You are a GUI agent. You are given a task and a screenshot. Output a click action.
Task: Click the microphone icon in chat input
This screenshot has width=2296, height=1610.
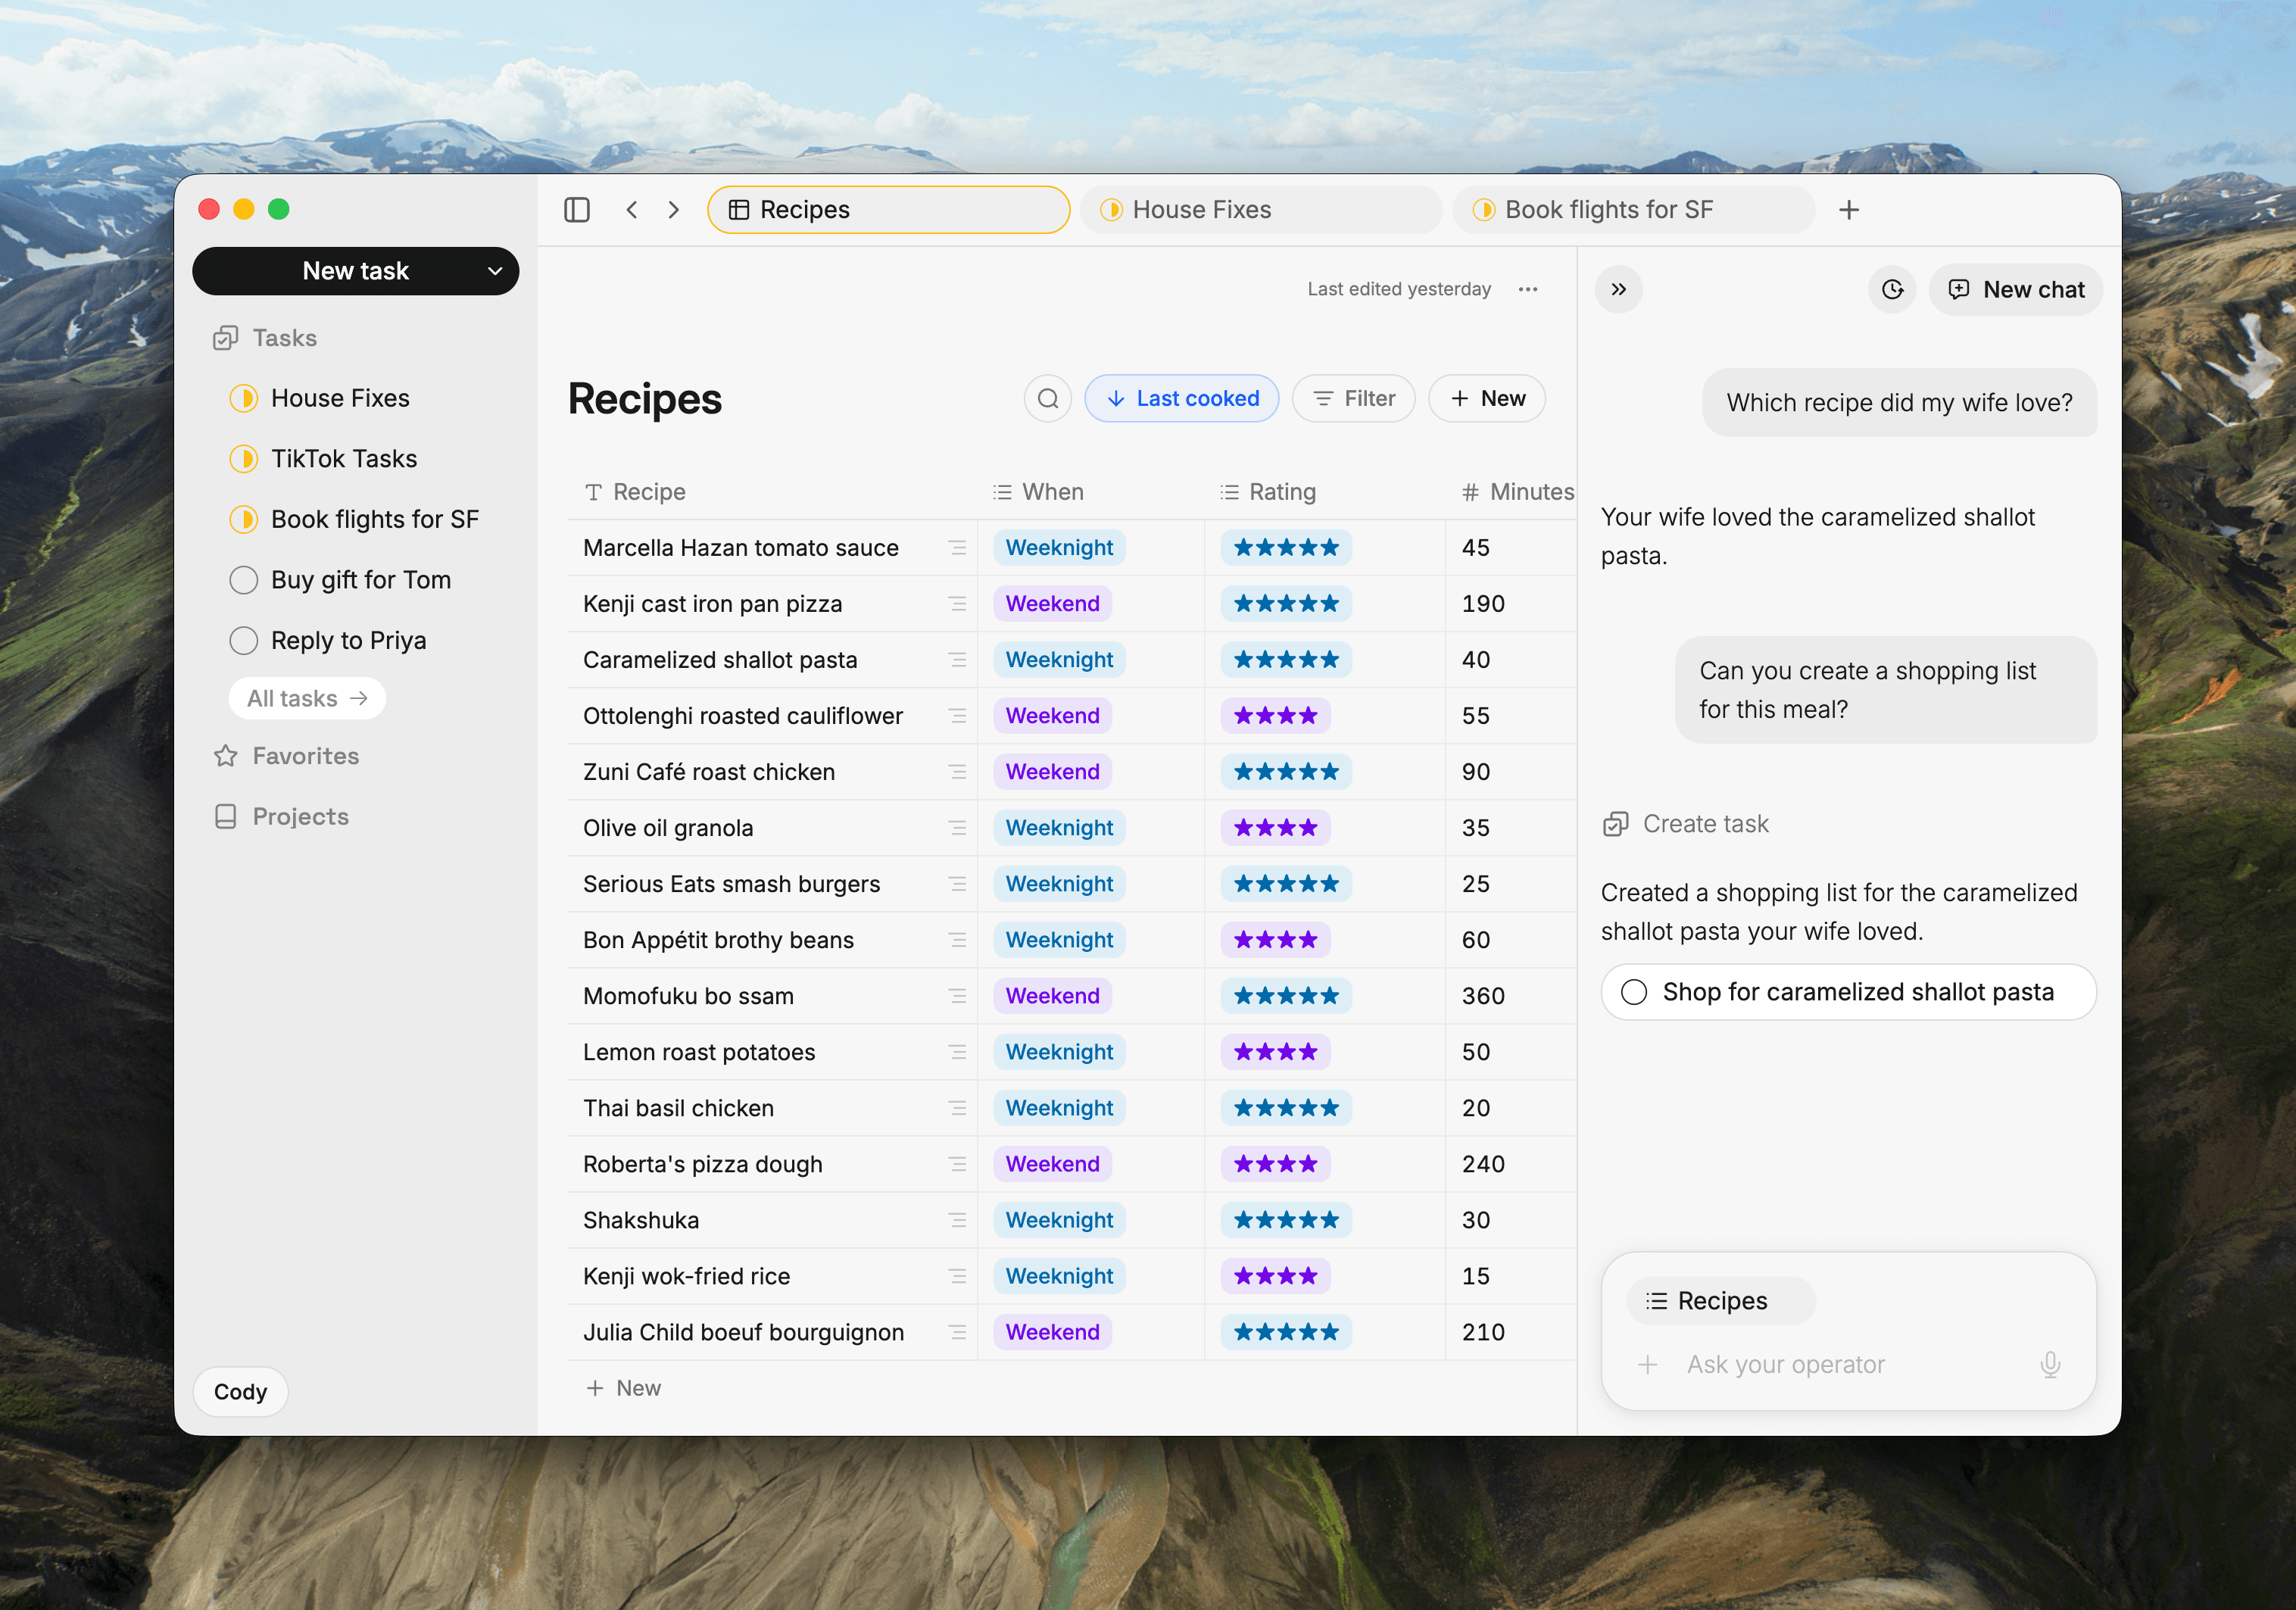pyautogui.click(x=2050, y=1365)
